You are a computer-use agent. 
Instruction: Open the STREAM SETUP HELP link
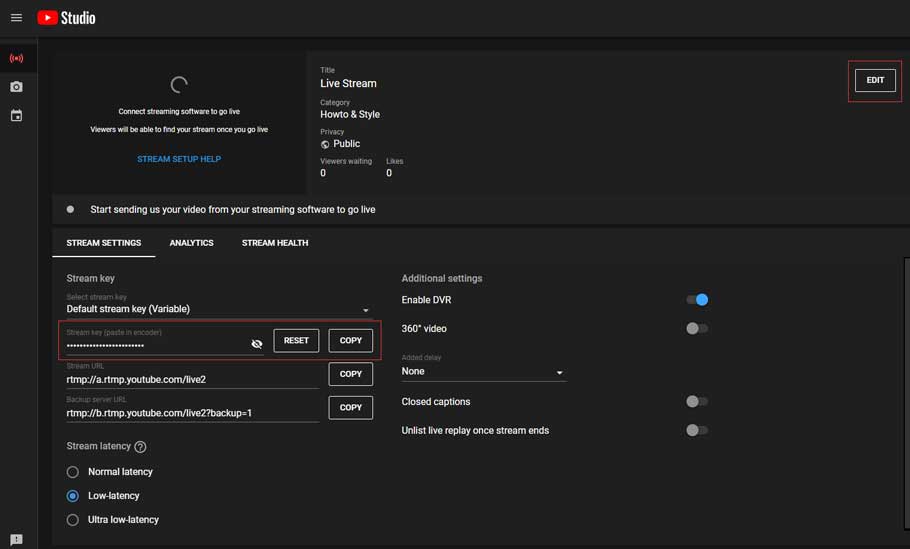pos(179,159)
